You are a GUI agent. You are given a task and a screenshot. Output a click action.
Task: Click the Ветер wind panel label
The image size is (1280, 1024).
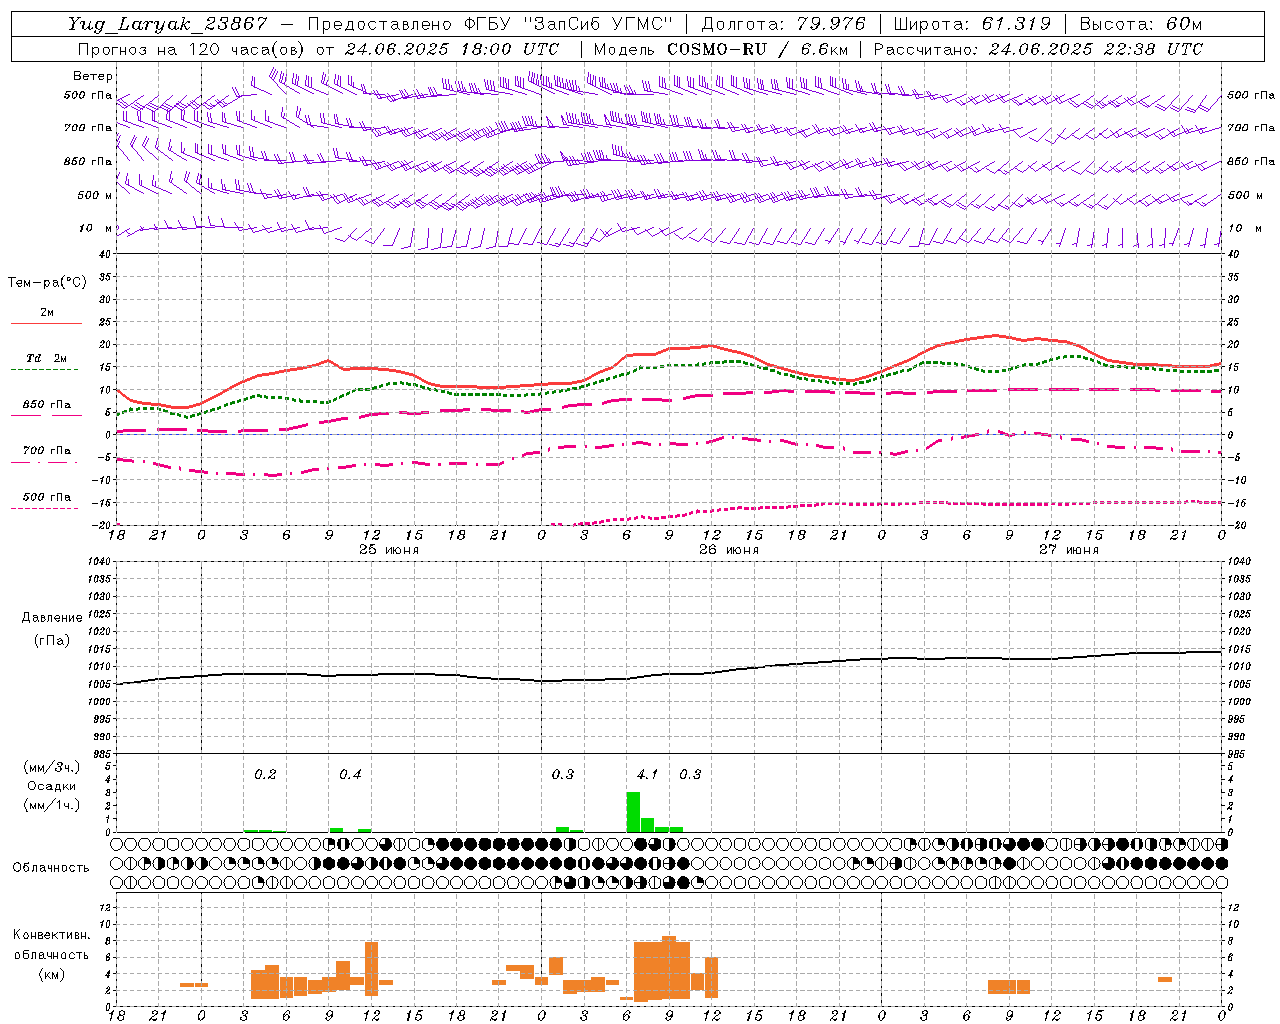click(93, 76)
